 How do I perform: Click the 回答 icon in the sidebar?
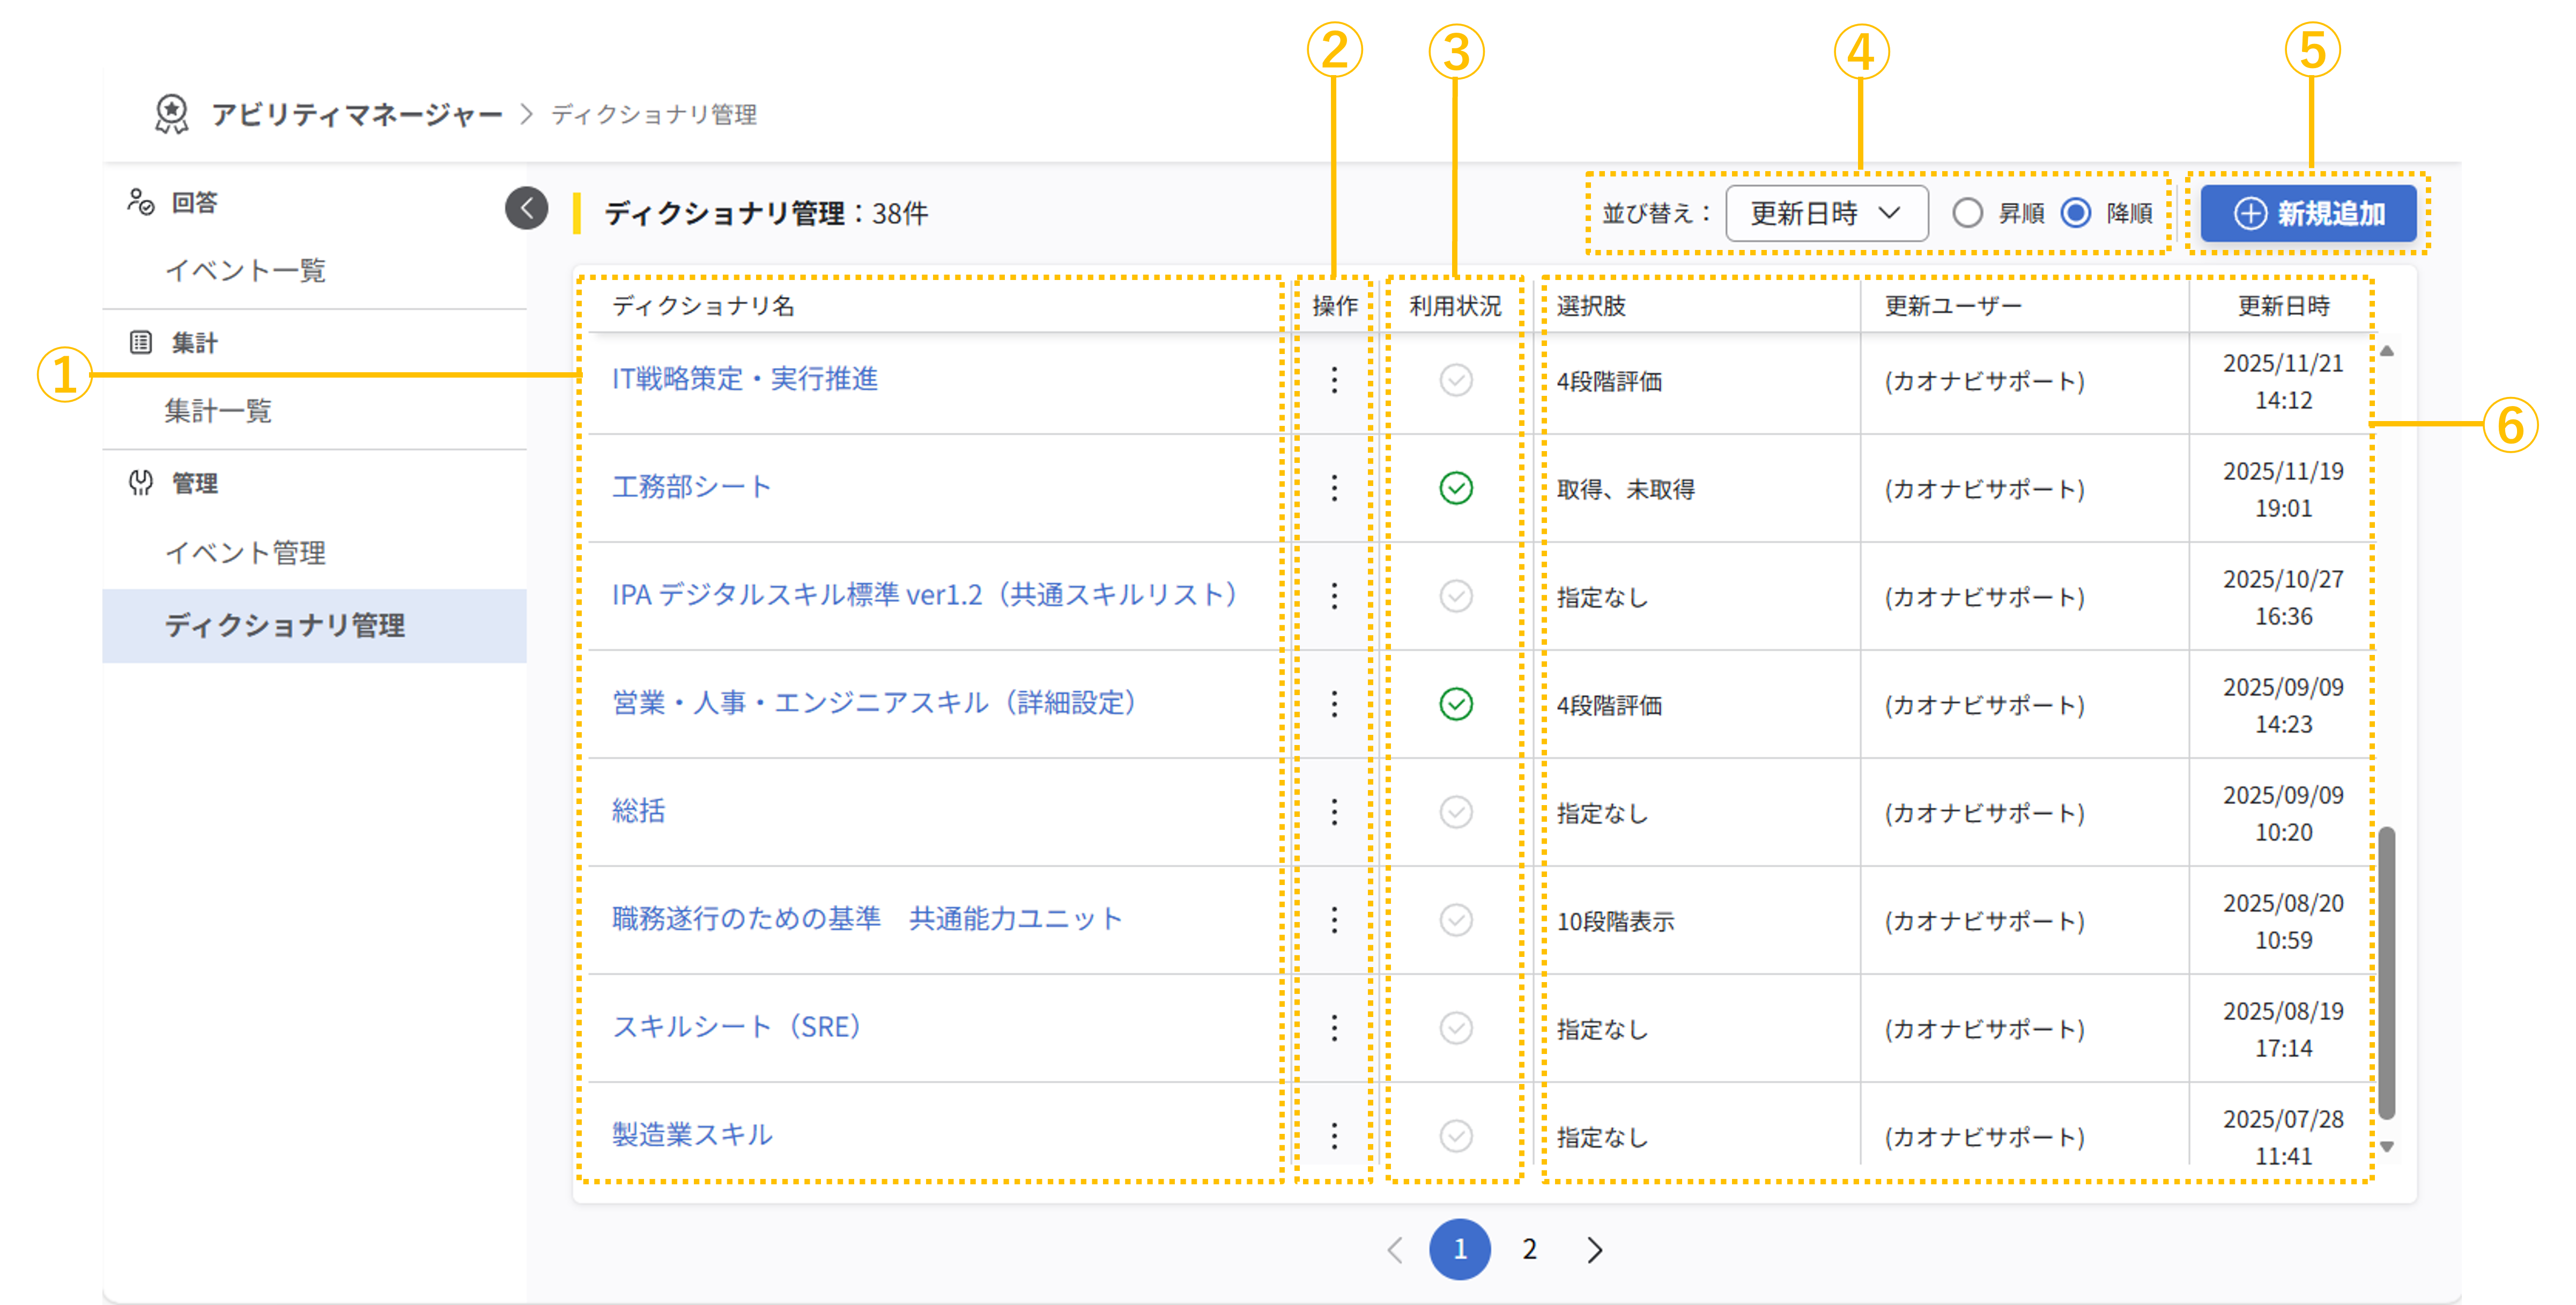click(x=140, y=202)
